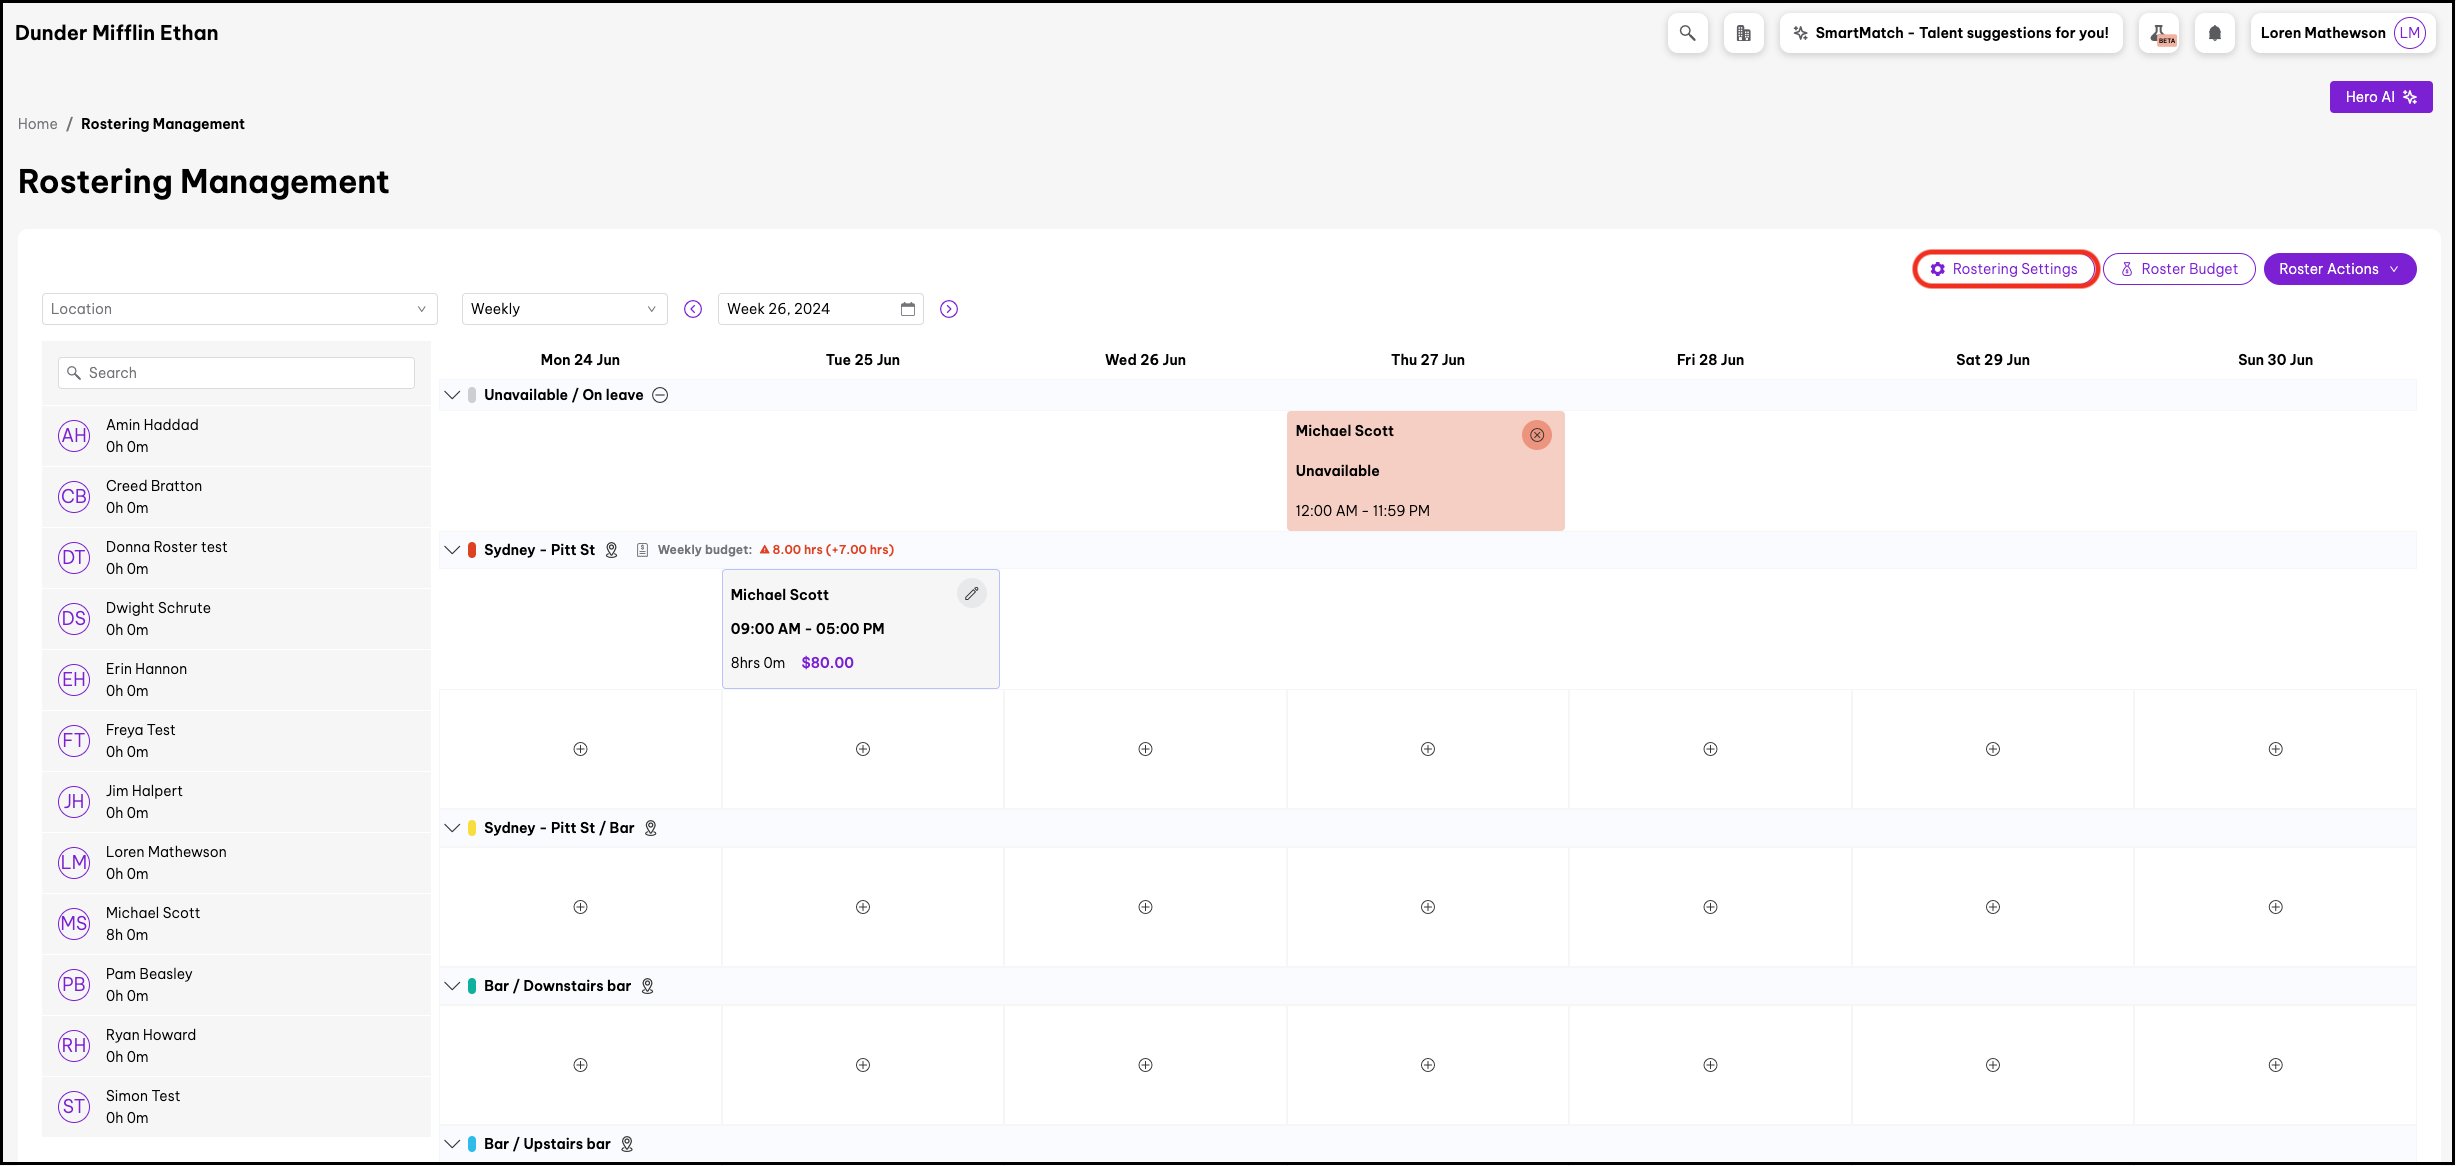Viewport: 2456px width, 1166px height.
Task: Go to previous week arrow
Action: (693, 309)
